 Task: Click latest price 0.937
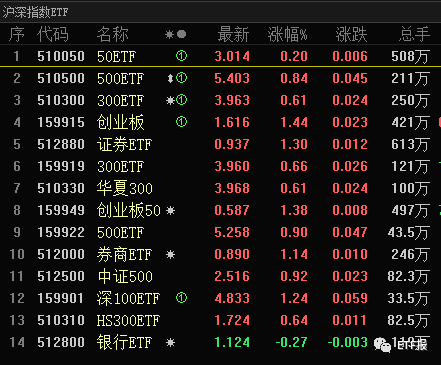(x=232, y=144)
